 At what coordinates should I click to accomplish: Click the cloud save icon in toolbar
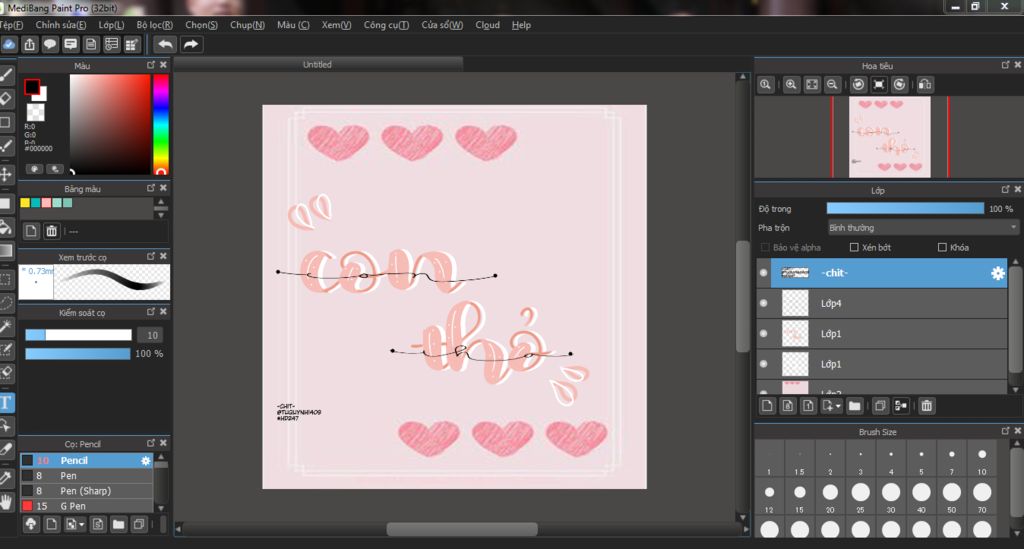click(8, 44)
